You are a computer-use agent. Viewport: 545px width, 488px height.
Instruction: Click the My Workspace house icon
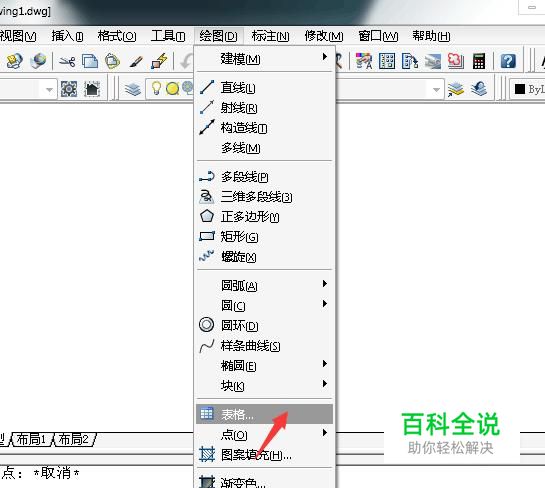[x=92, y=89]
